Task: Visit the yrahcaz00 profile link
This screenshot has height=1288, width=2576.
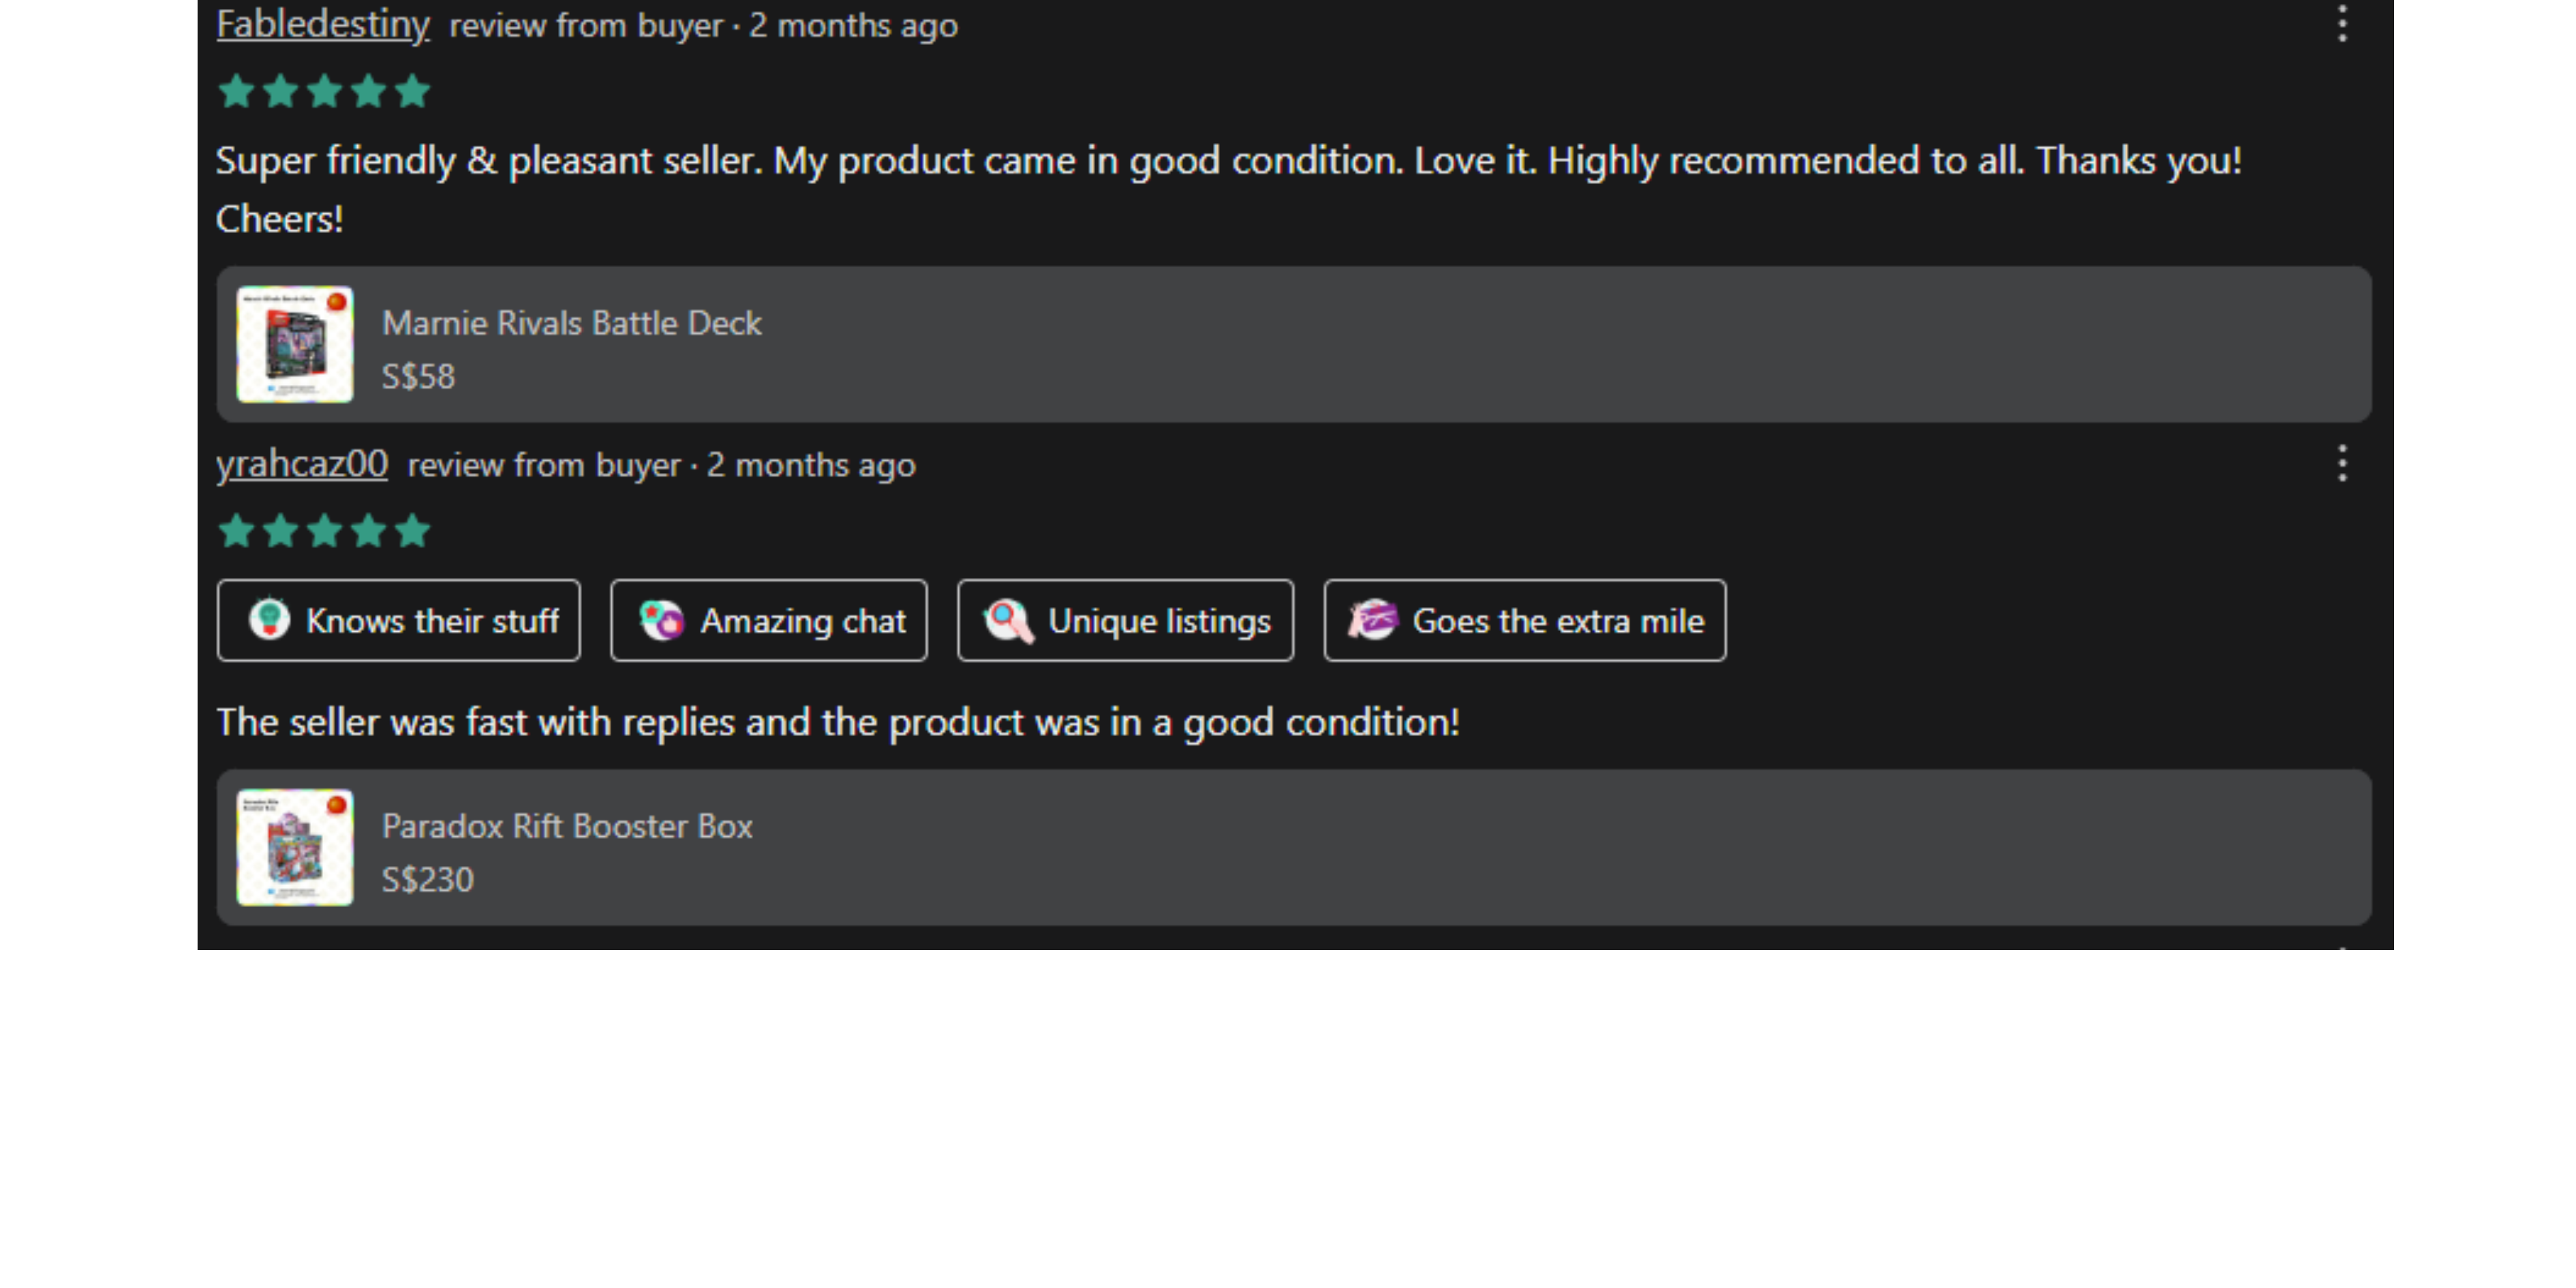Action: pos(302,464)
